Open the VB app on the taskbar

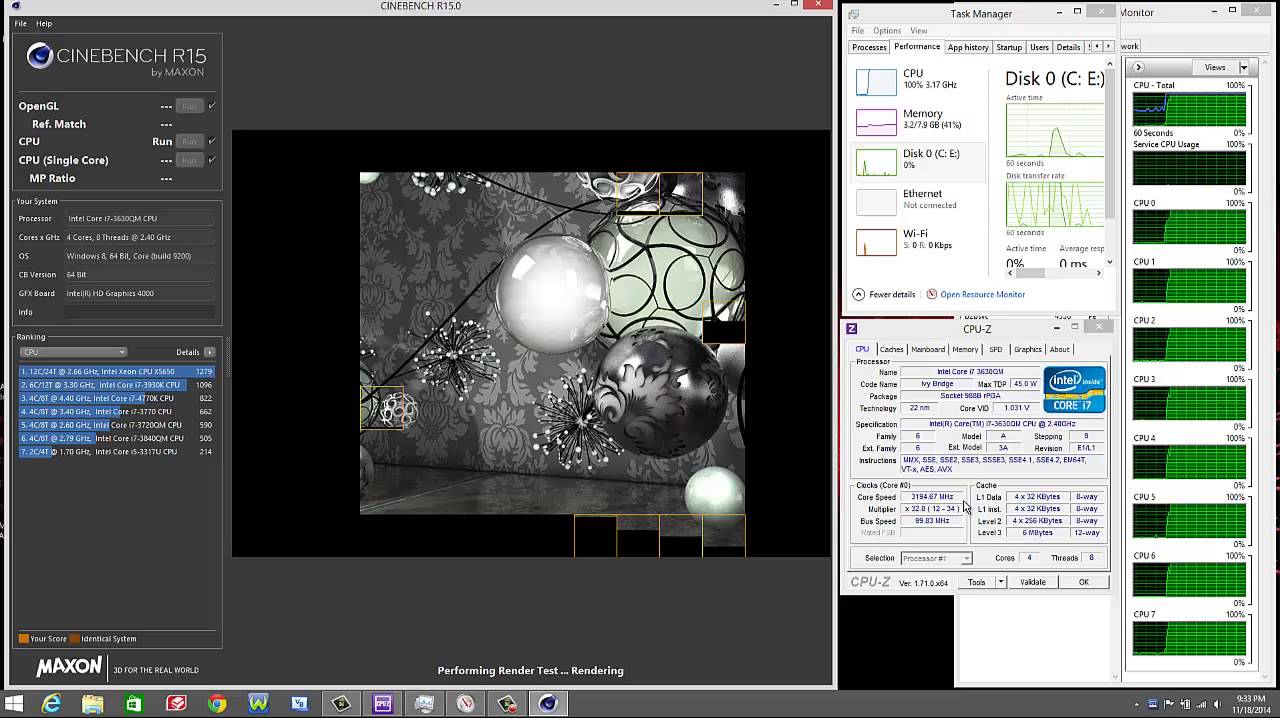point(299,704)
